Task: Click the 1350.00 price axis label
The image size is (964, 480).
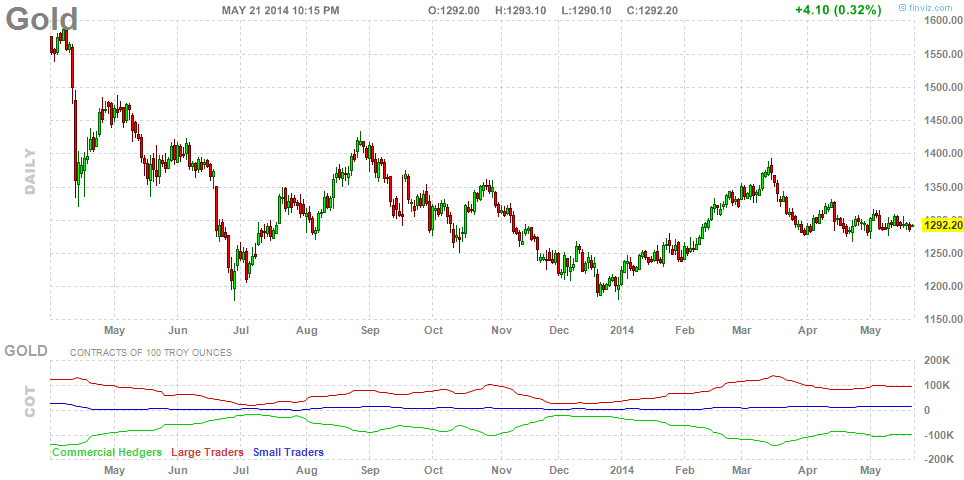Action: pyautogui.click(x=942, y=187)
